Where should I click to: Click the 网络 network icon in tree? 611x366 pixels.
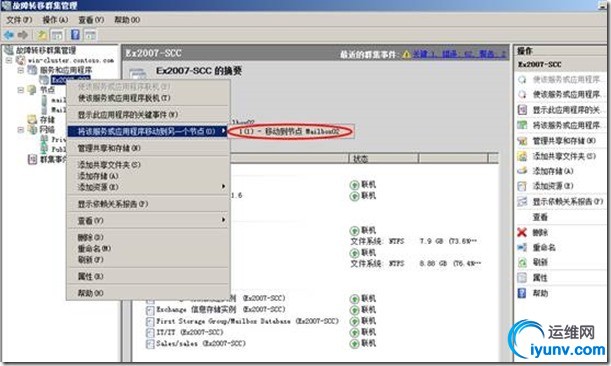point(32,129)
